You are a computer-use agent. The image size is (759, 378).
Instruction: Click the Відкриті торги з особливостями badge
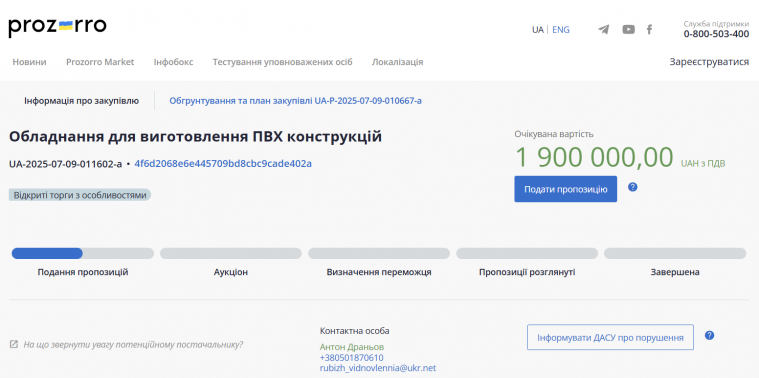(80, 195)
